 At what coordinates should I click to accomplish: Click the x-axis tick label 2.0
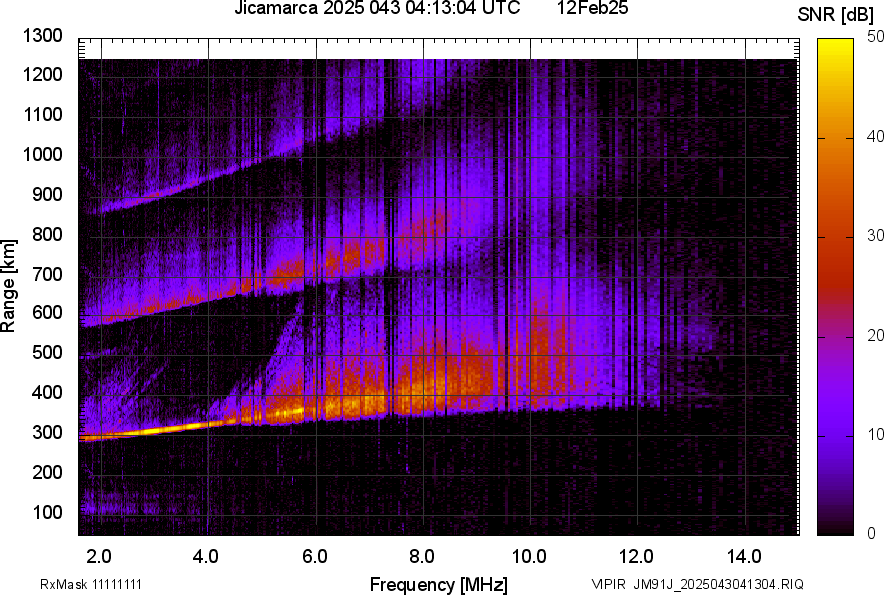tap(99, 557)
